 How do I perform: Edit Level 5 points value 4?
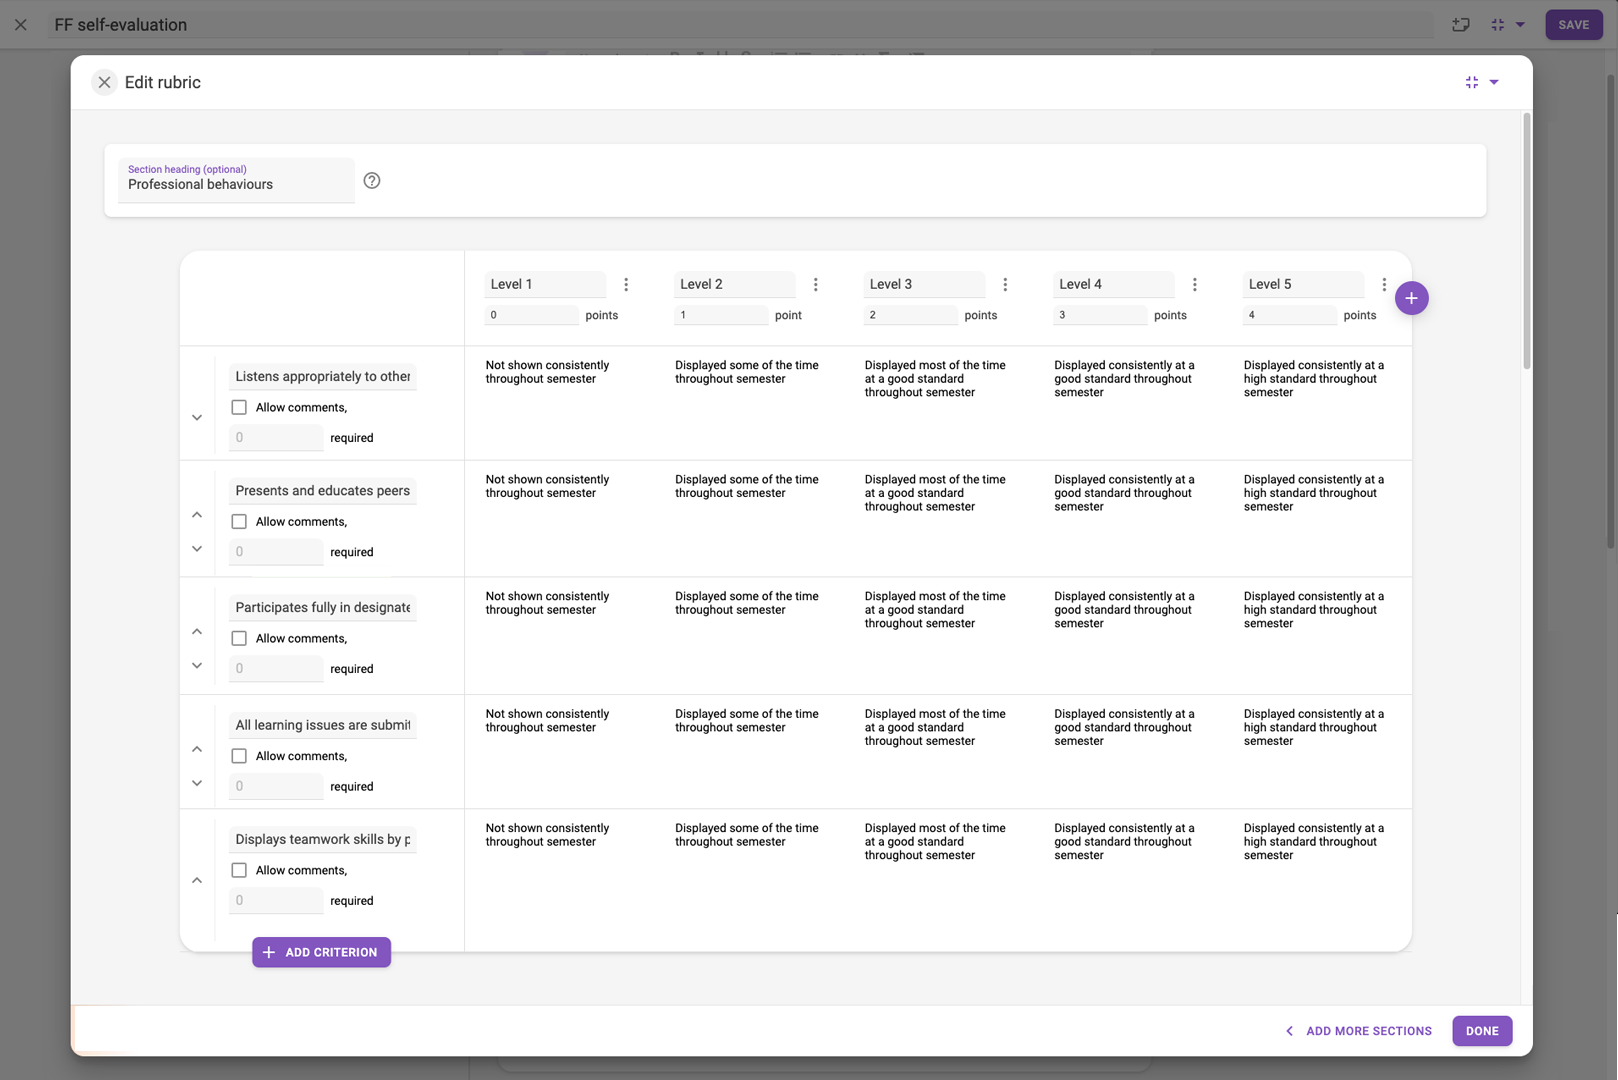tap(1289, 315)
